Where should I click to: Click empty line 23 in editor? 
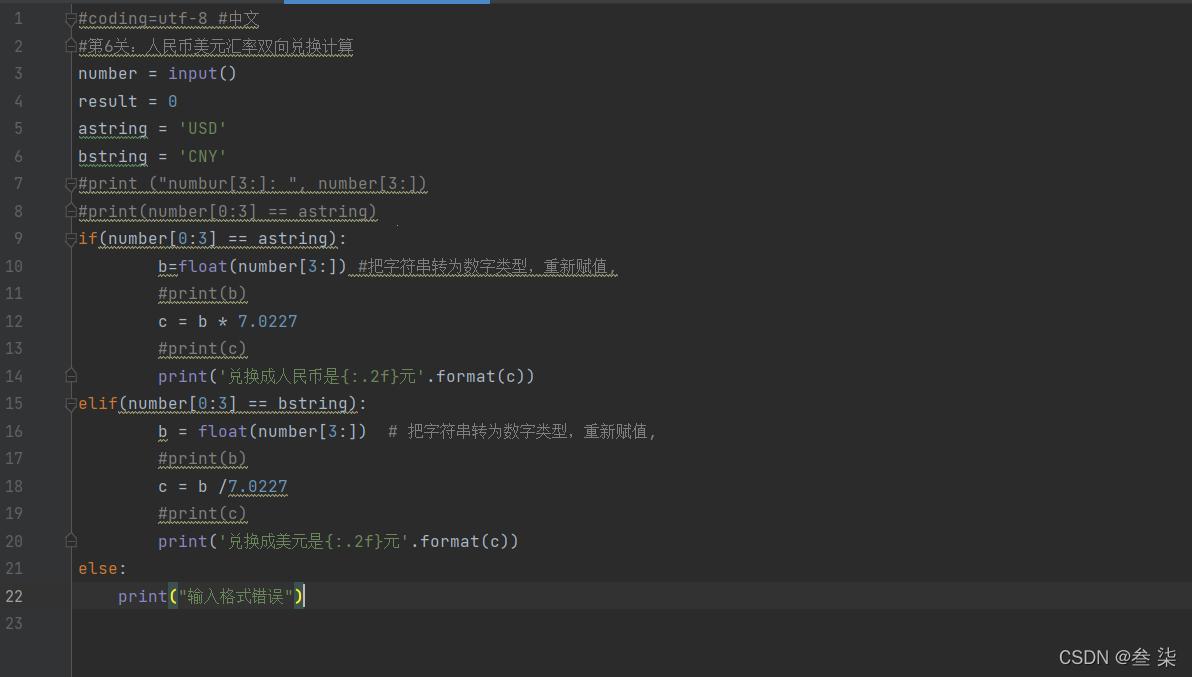point(631,624)
